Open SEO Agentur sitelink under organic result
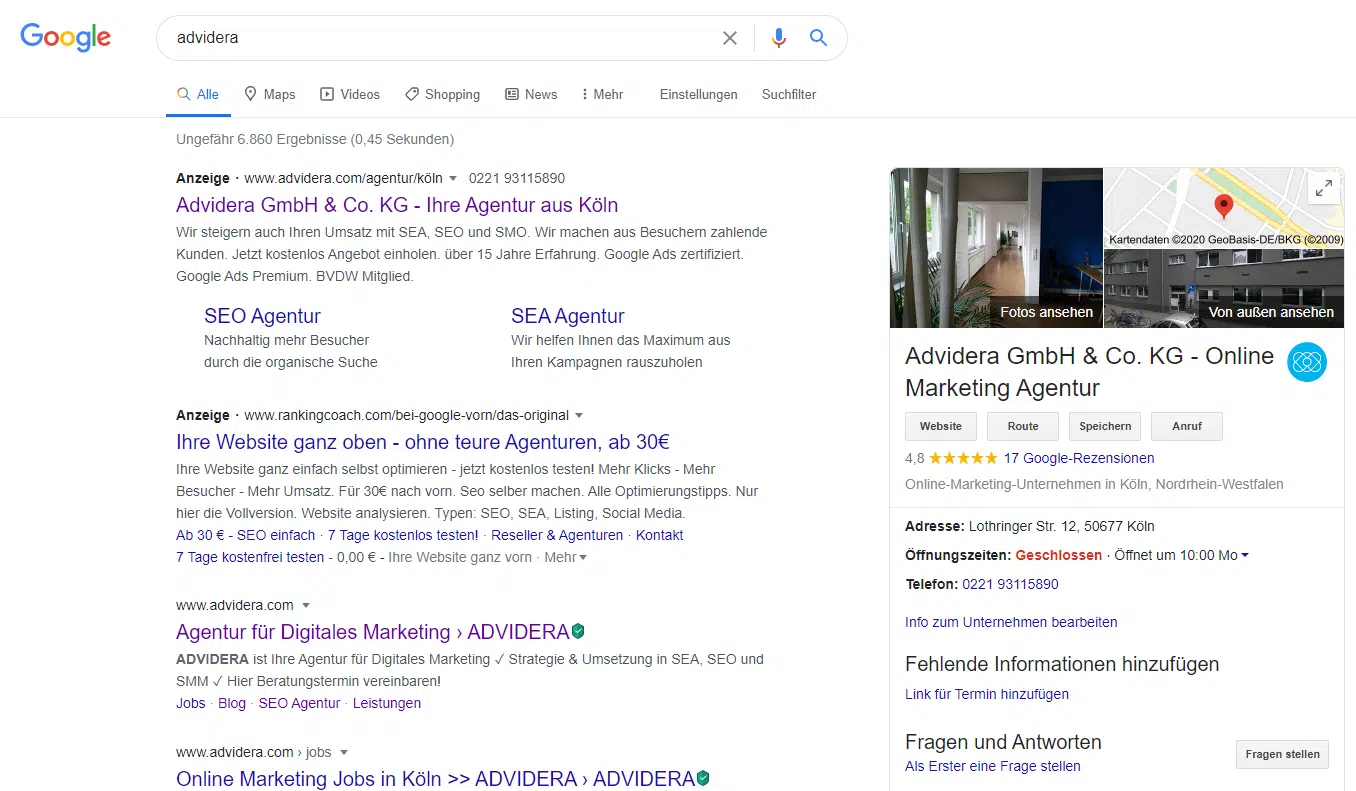The width and height of the screenshot is (1356, 791). click(x=300, y=703)
